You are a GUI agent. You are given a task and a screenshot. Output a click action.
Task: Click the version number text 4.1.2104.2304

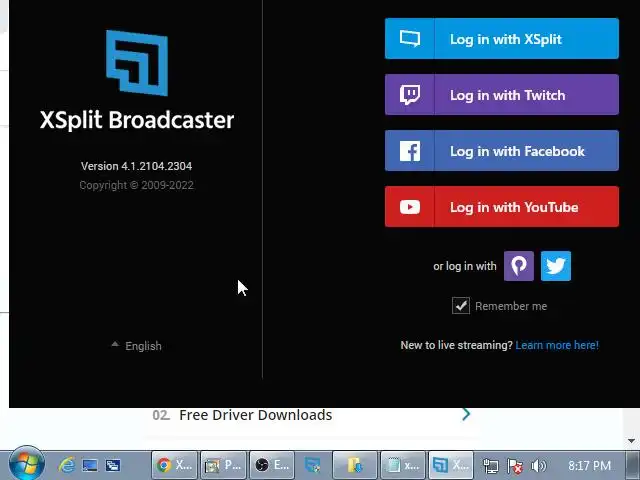point(157,166)
